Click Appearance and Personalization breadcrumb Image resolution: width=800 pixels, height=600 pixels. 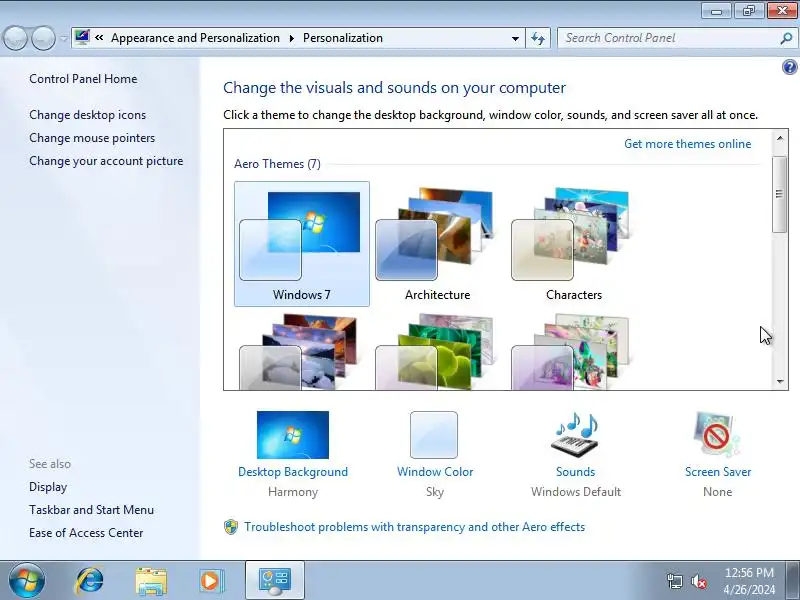(x=195, y=38)
